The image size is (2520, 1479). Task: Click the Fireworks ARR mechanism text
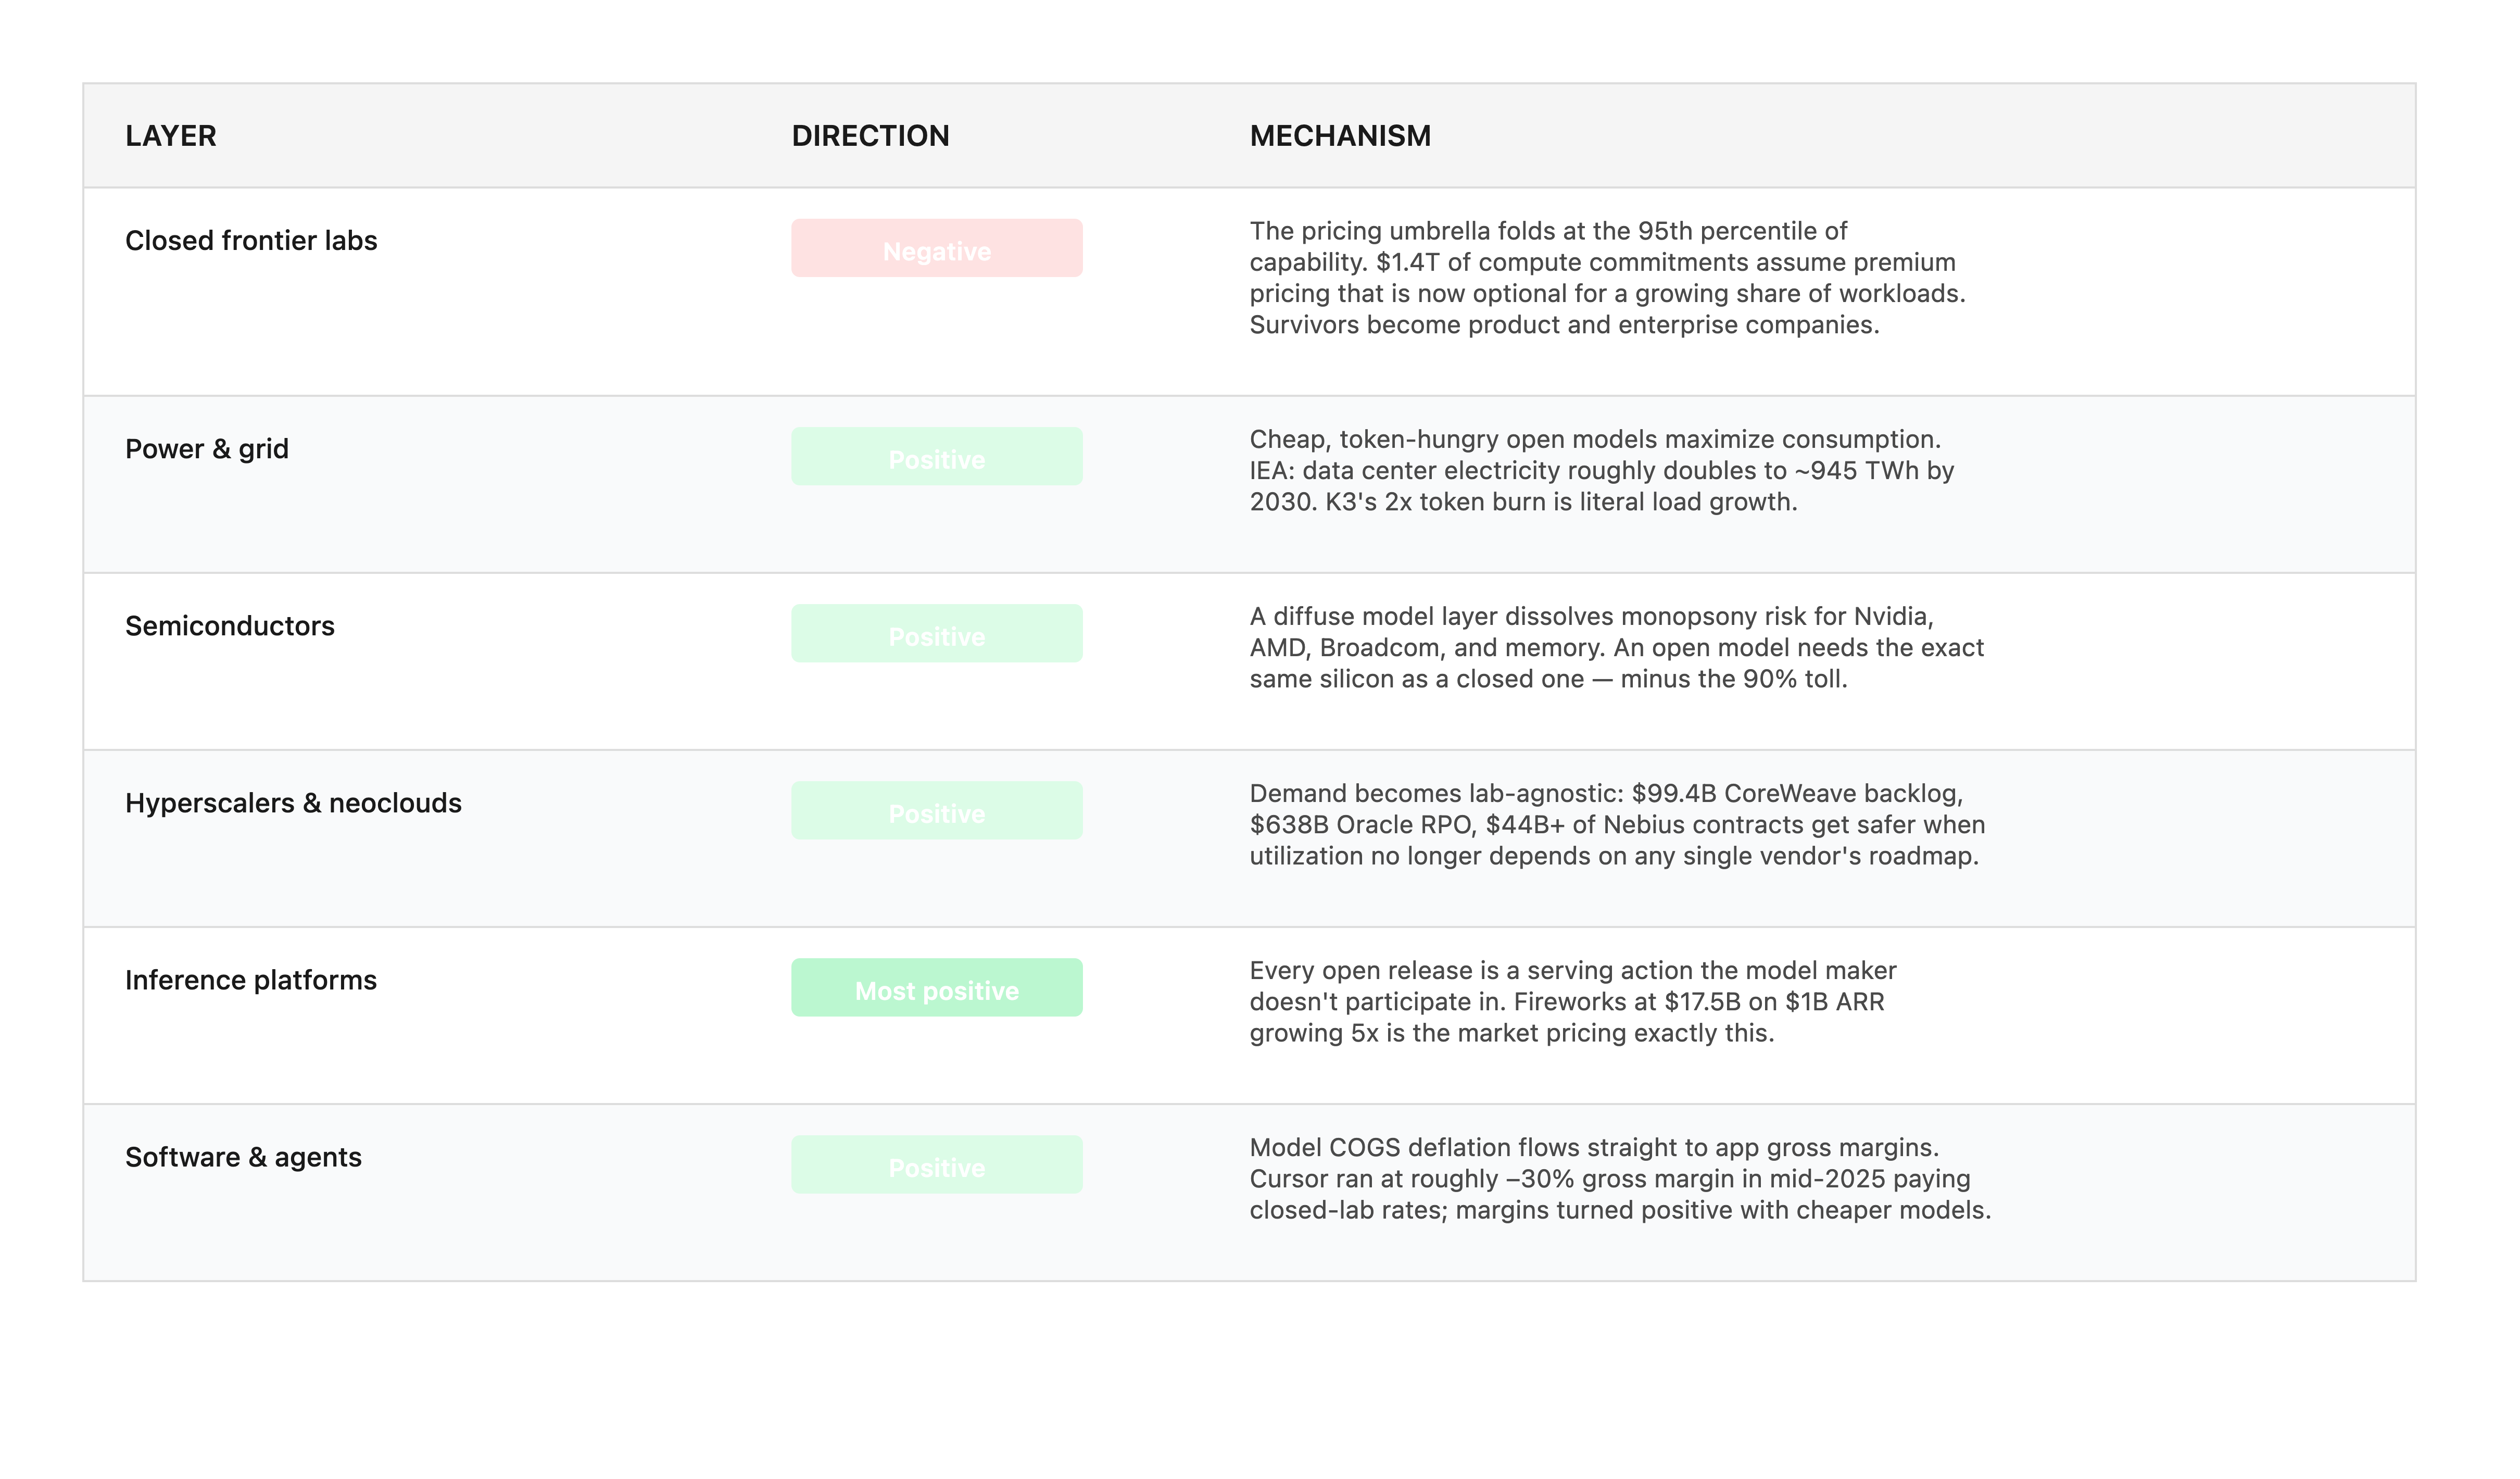point(1573,1002)
